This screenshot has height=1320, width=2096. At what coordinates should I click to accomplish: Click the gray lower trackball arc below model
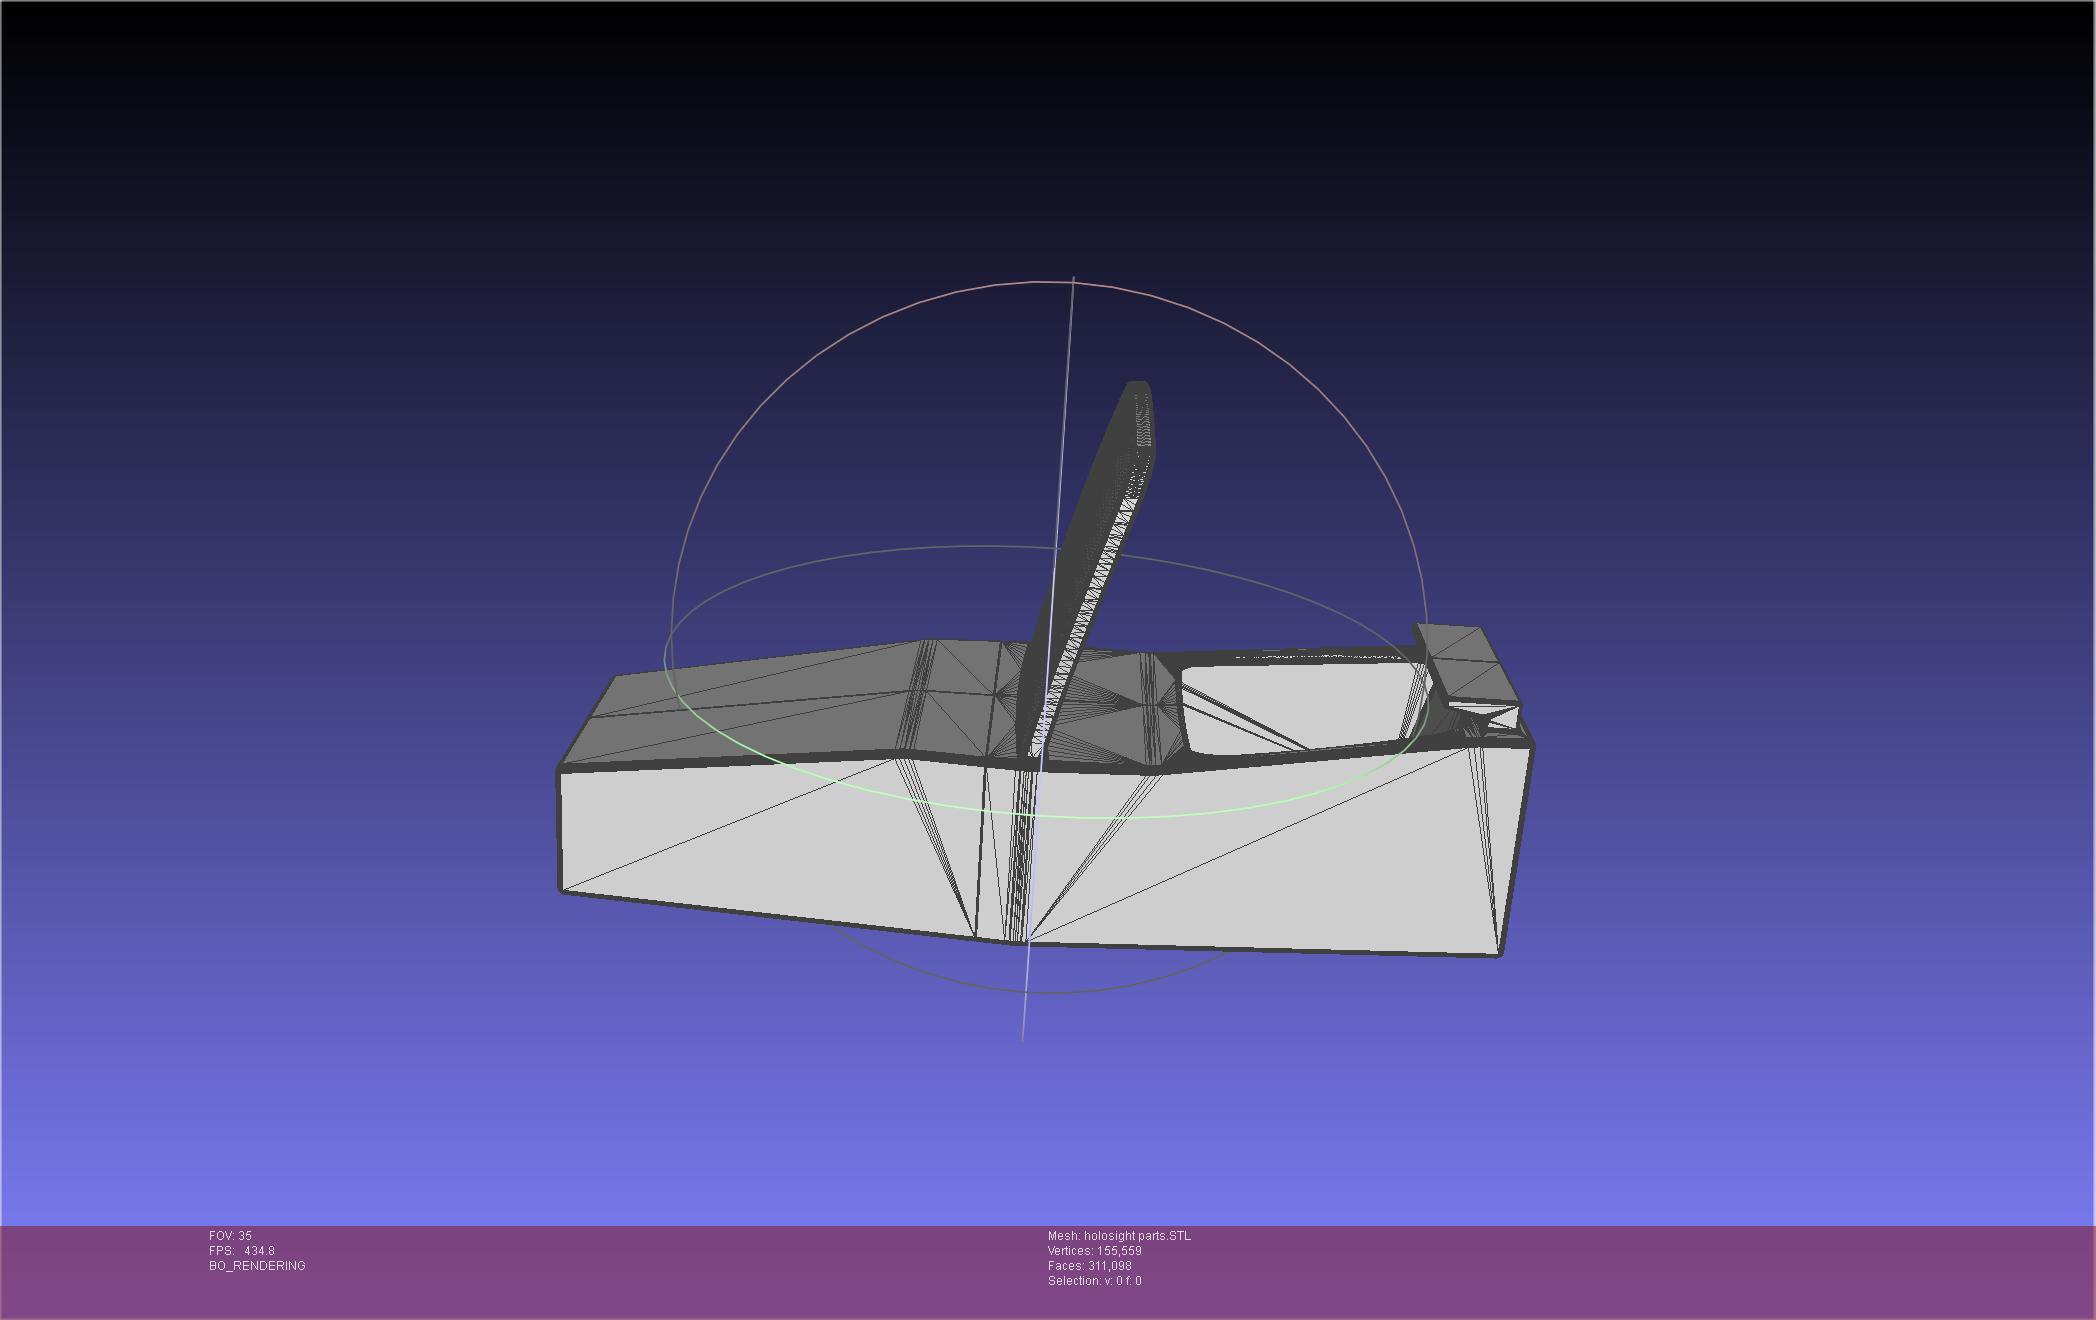pos(1100,990)
